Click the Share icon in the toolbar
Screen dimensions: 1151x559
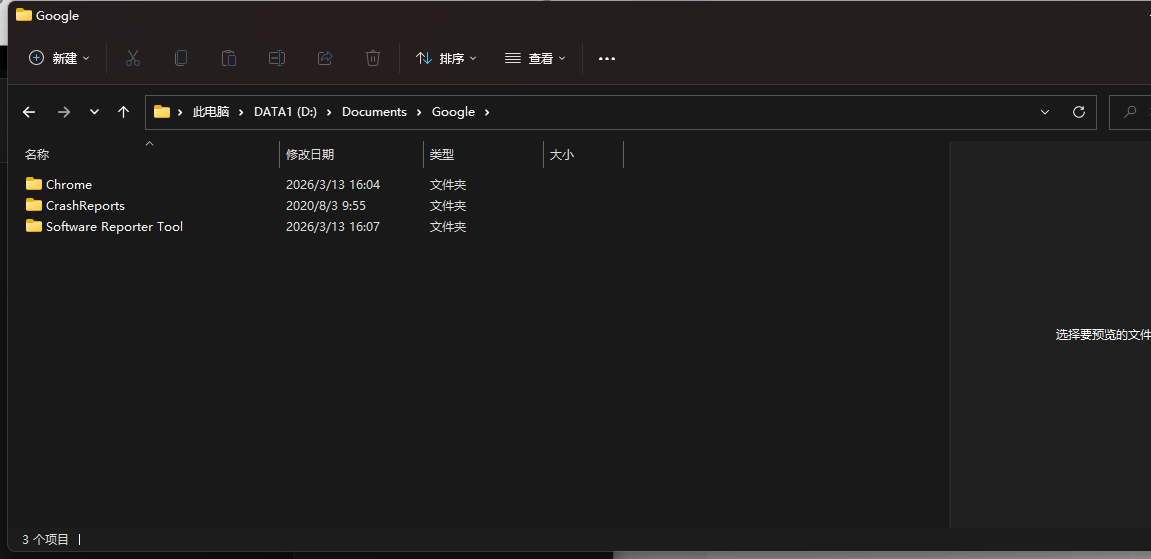click(x=325, y=58)
